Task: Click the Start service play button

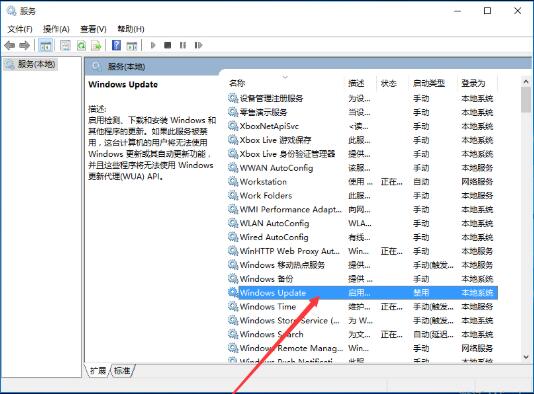Action: (153, 45)
